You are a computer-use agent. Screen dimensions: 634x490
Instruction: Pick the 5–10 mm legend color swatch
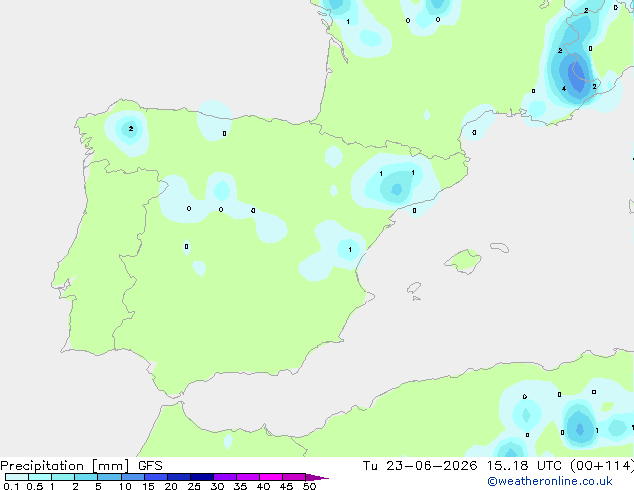(x=109, y=477)
